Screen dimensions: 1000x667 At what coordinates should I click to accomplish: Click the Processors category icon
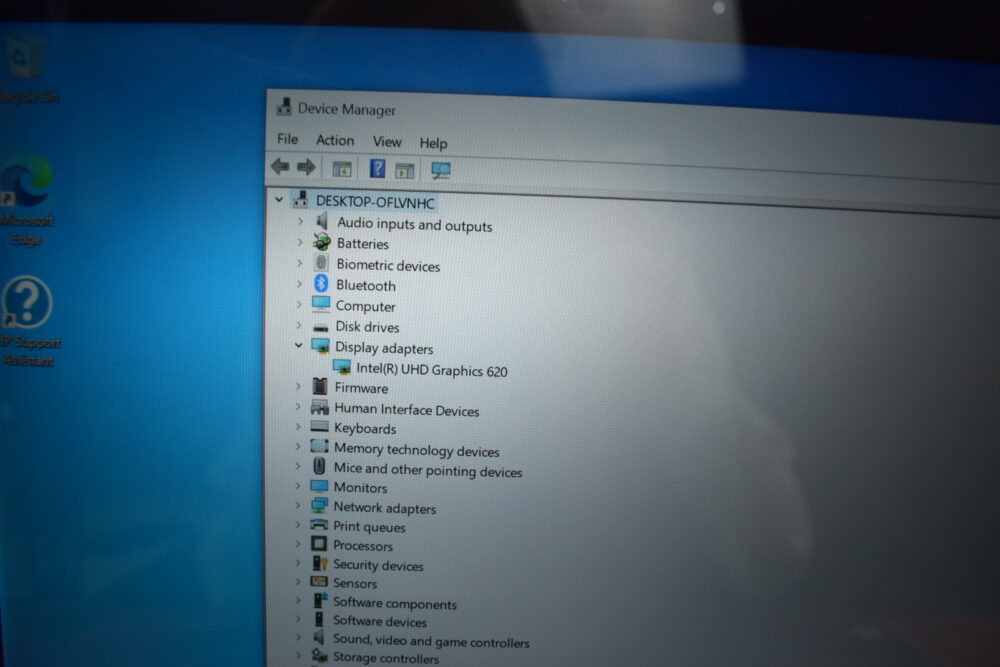click(x=319, y=543)
